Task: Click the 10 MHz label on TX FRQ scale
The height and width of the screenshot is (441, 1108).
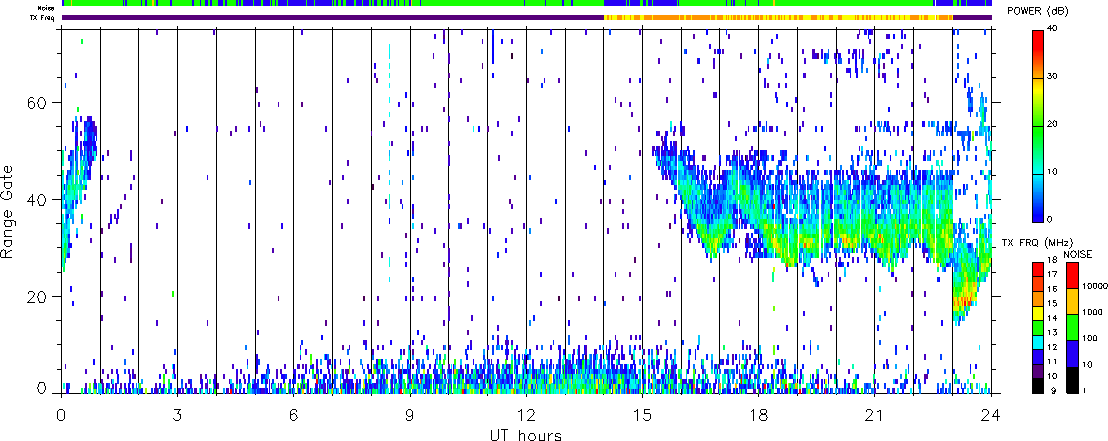Action: tap(1053, 377)
